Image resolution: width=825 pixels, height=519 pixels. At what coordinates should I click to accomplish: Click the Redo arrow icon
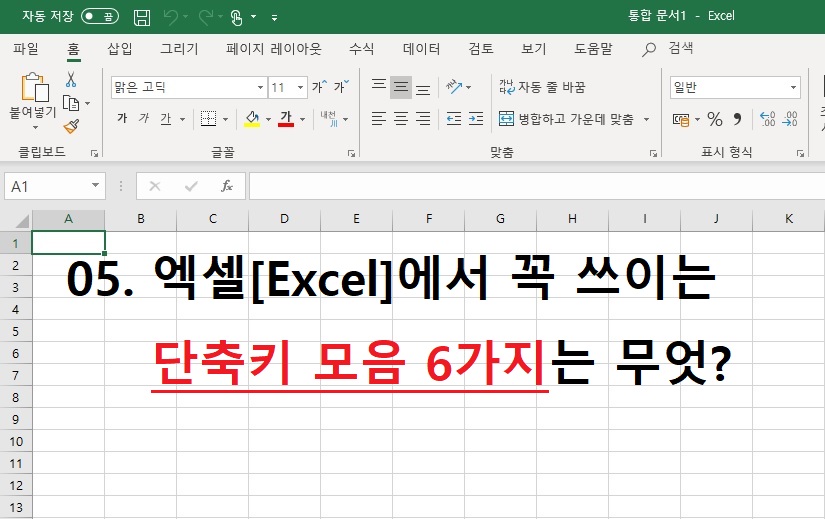click(205, 17)
